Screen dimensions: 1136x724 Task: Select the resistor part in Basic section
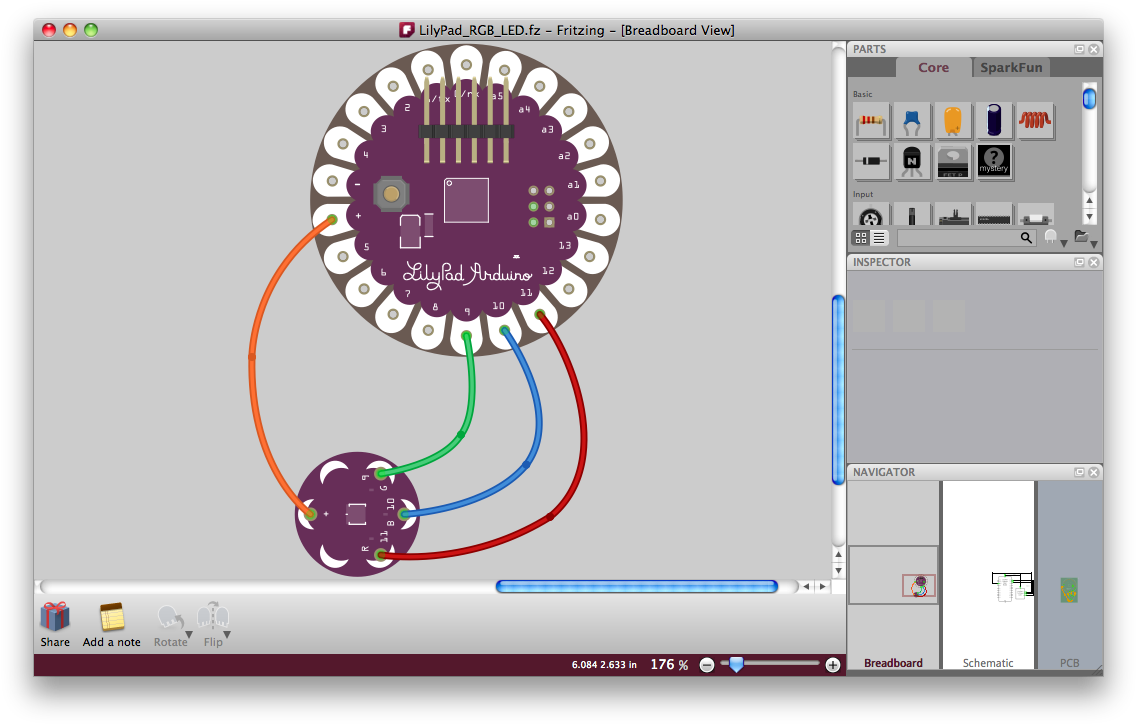(x=870, y=121)
